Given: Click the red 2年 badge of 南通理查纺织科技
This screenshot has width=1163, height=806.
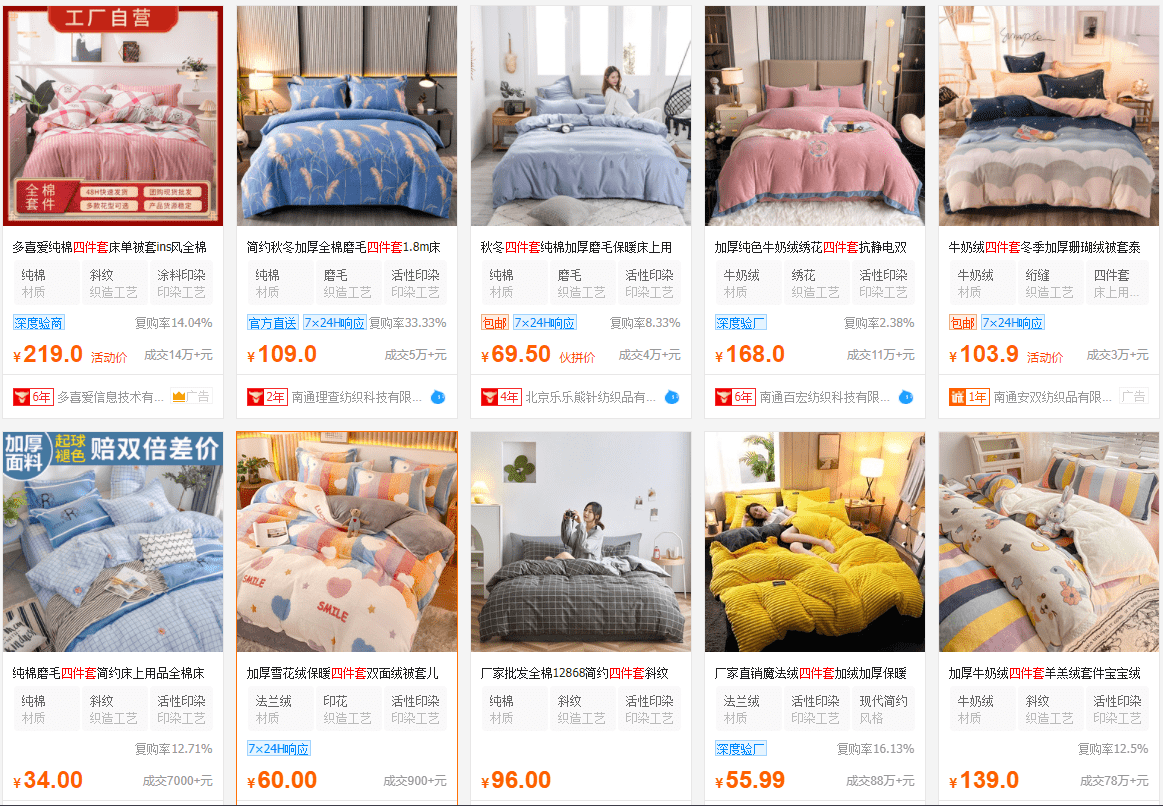Looking at the screenshot, I should pyautogui.click(x=267, y=397).
